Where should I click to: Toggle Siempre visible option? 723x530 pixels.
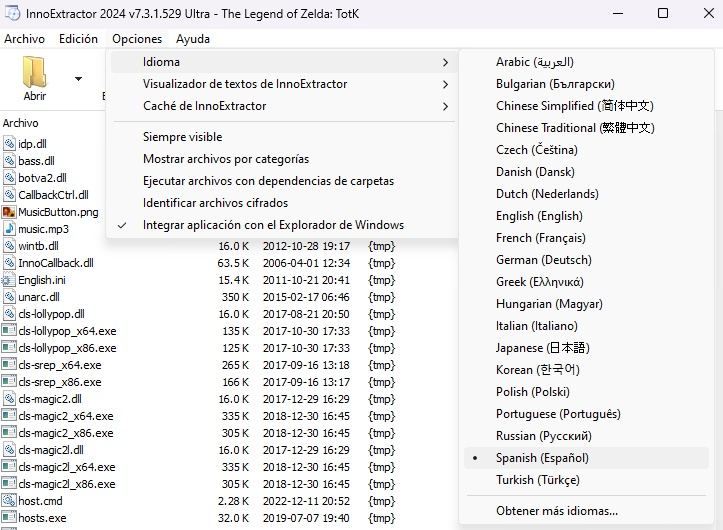tap(284, 137)
